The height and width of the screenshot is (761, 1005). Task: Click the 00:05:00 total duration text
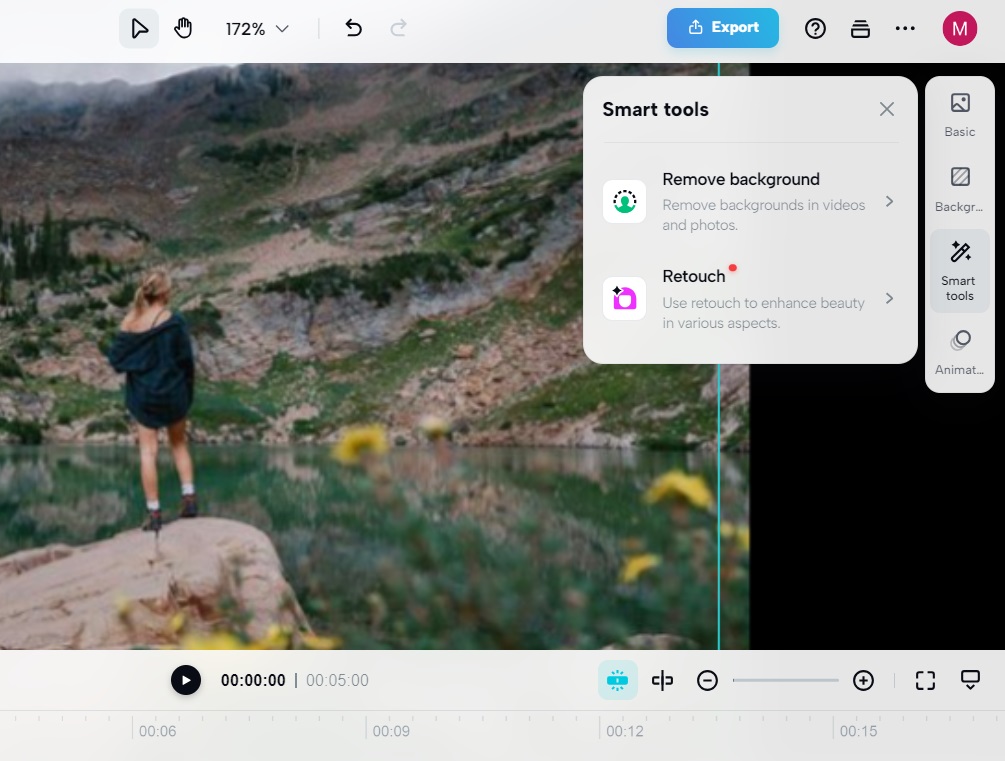337,680
